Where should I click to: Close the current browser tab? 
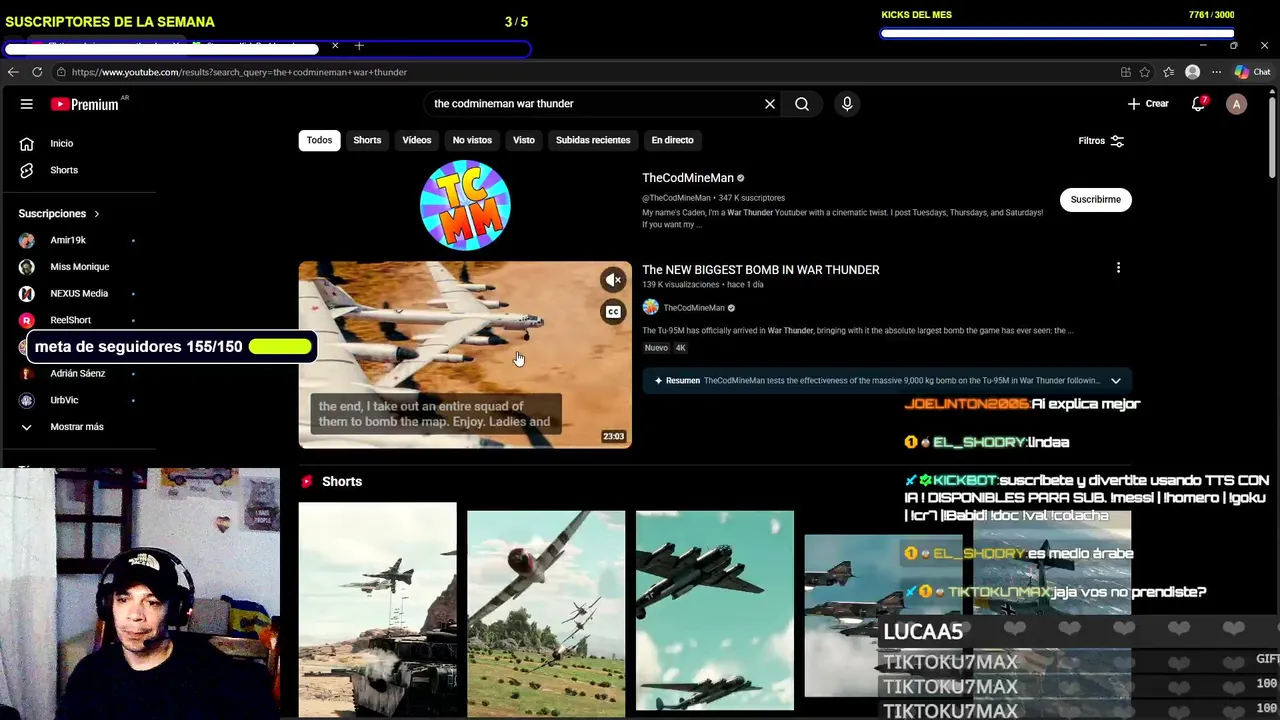click(335, 46)
